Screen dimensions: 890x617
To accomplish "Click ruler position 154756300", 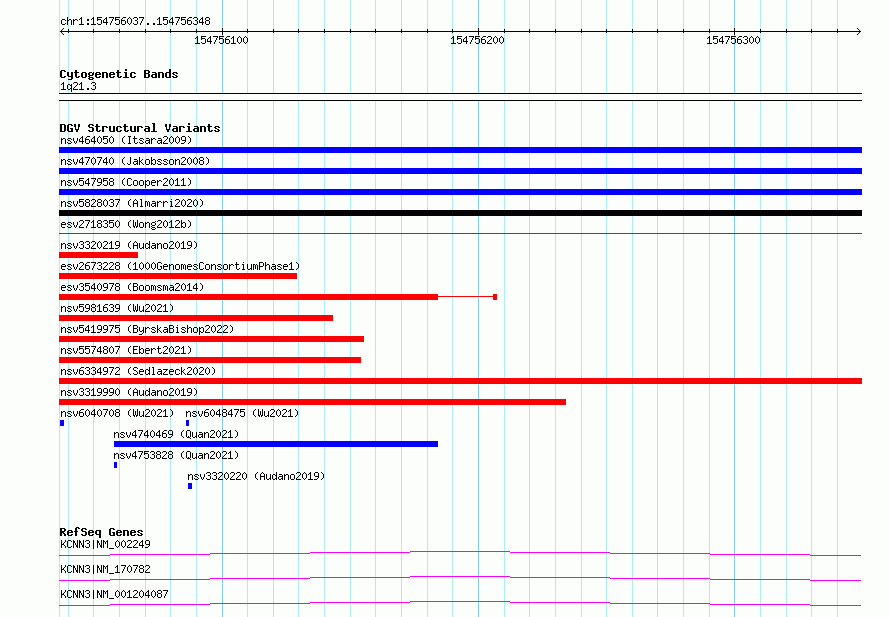I will click(733, 40).
